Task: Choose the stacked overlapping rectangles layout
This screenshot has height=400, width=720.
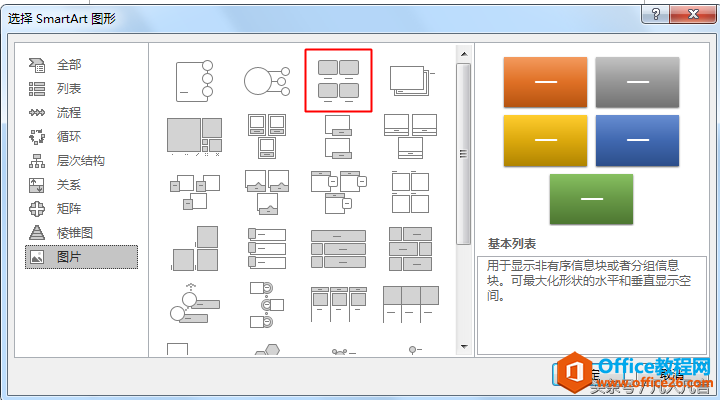Action: tap(411, 81)
